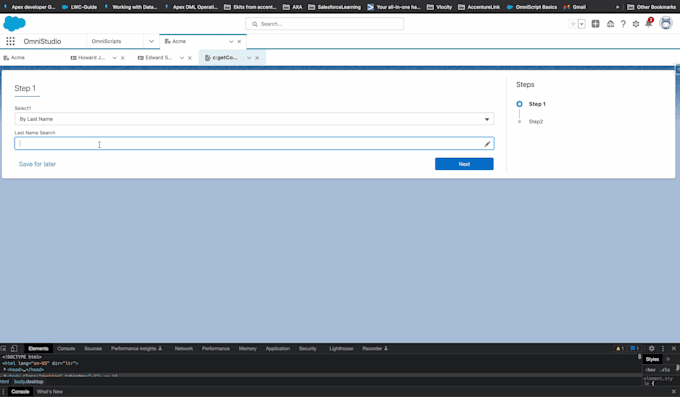Click the DevTools warnings count badge

point(620,348)
